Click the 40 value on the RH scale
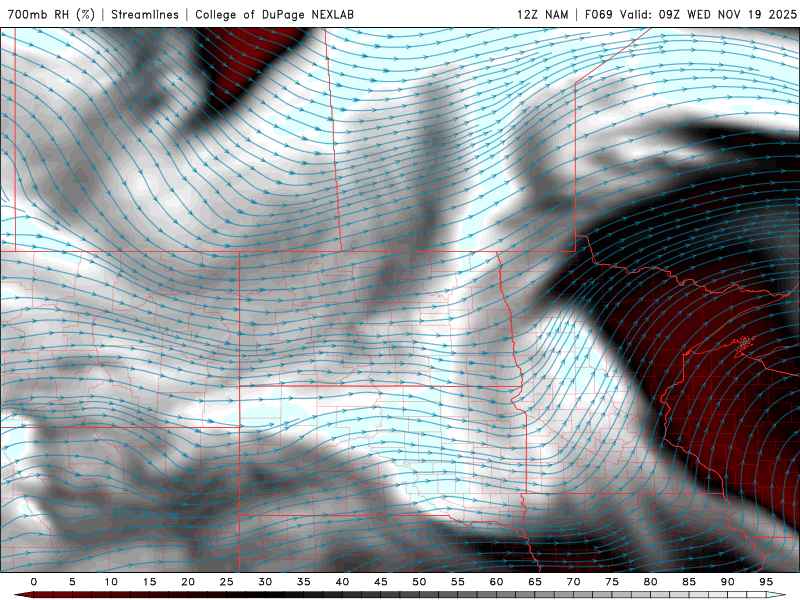This screenshot has width=800, height=600. pos(342,582)
